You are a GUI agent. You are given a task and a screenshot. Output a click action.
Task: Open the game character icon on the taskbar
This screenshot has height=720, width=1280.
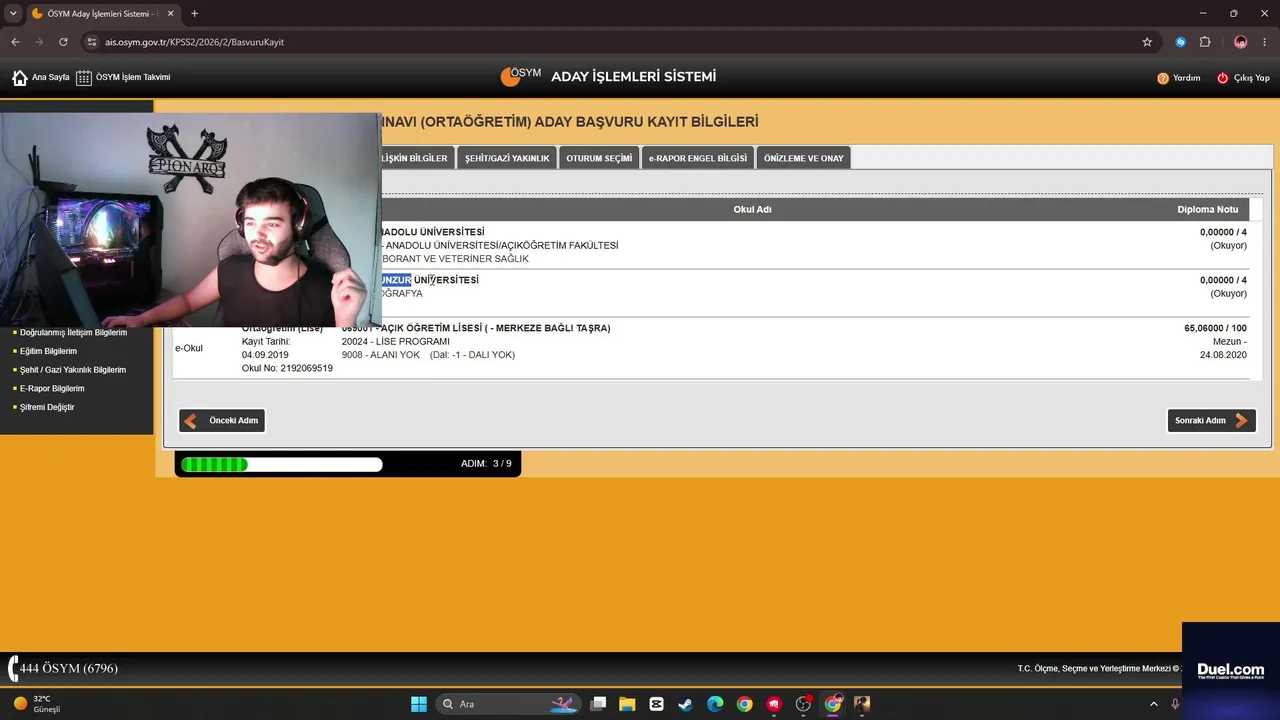[861, 704]
